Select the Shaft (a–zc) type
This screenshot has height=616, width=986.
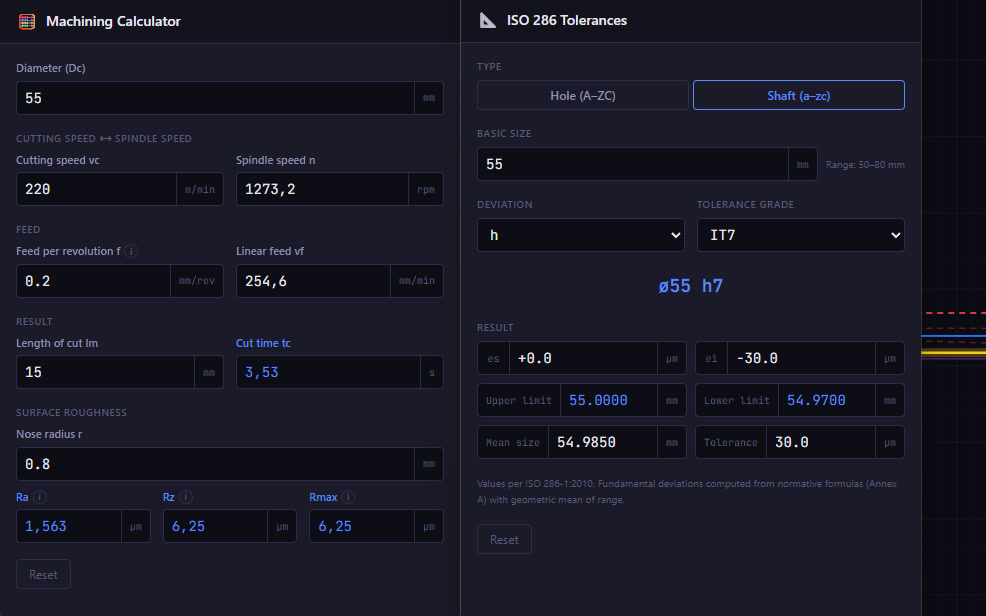coord(799,96)
